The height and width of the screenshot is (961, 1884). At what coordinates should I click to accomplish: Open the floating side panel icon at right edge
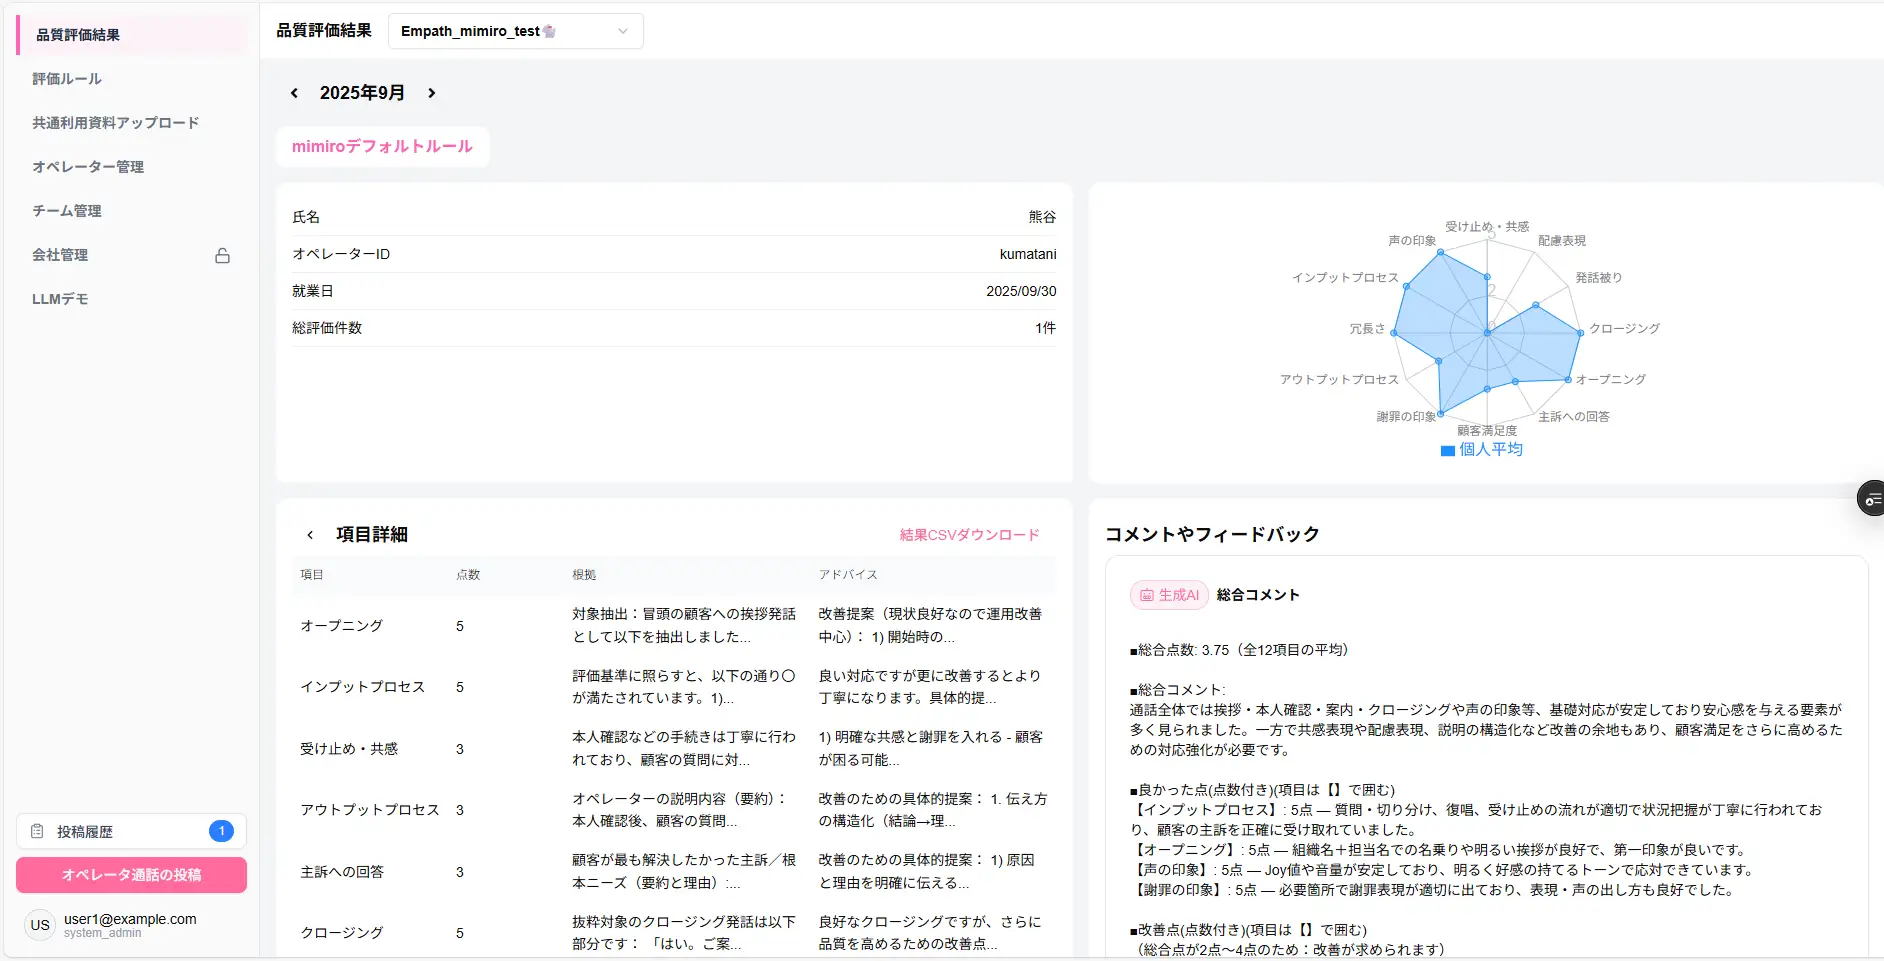(1871, 498)
